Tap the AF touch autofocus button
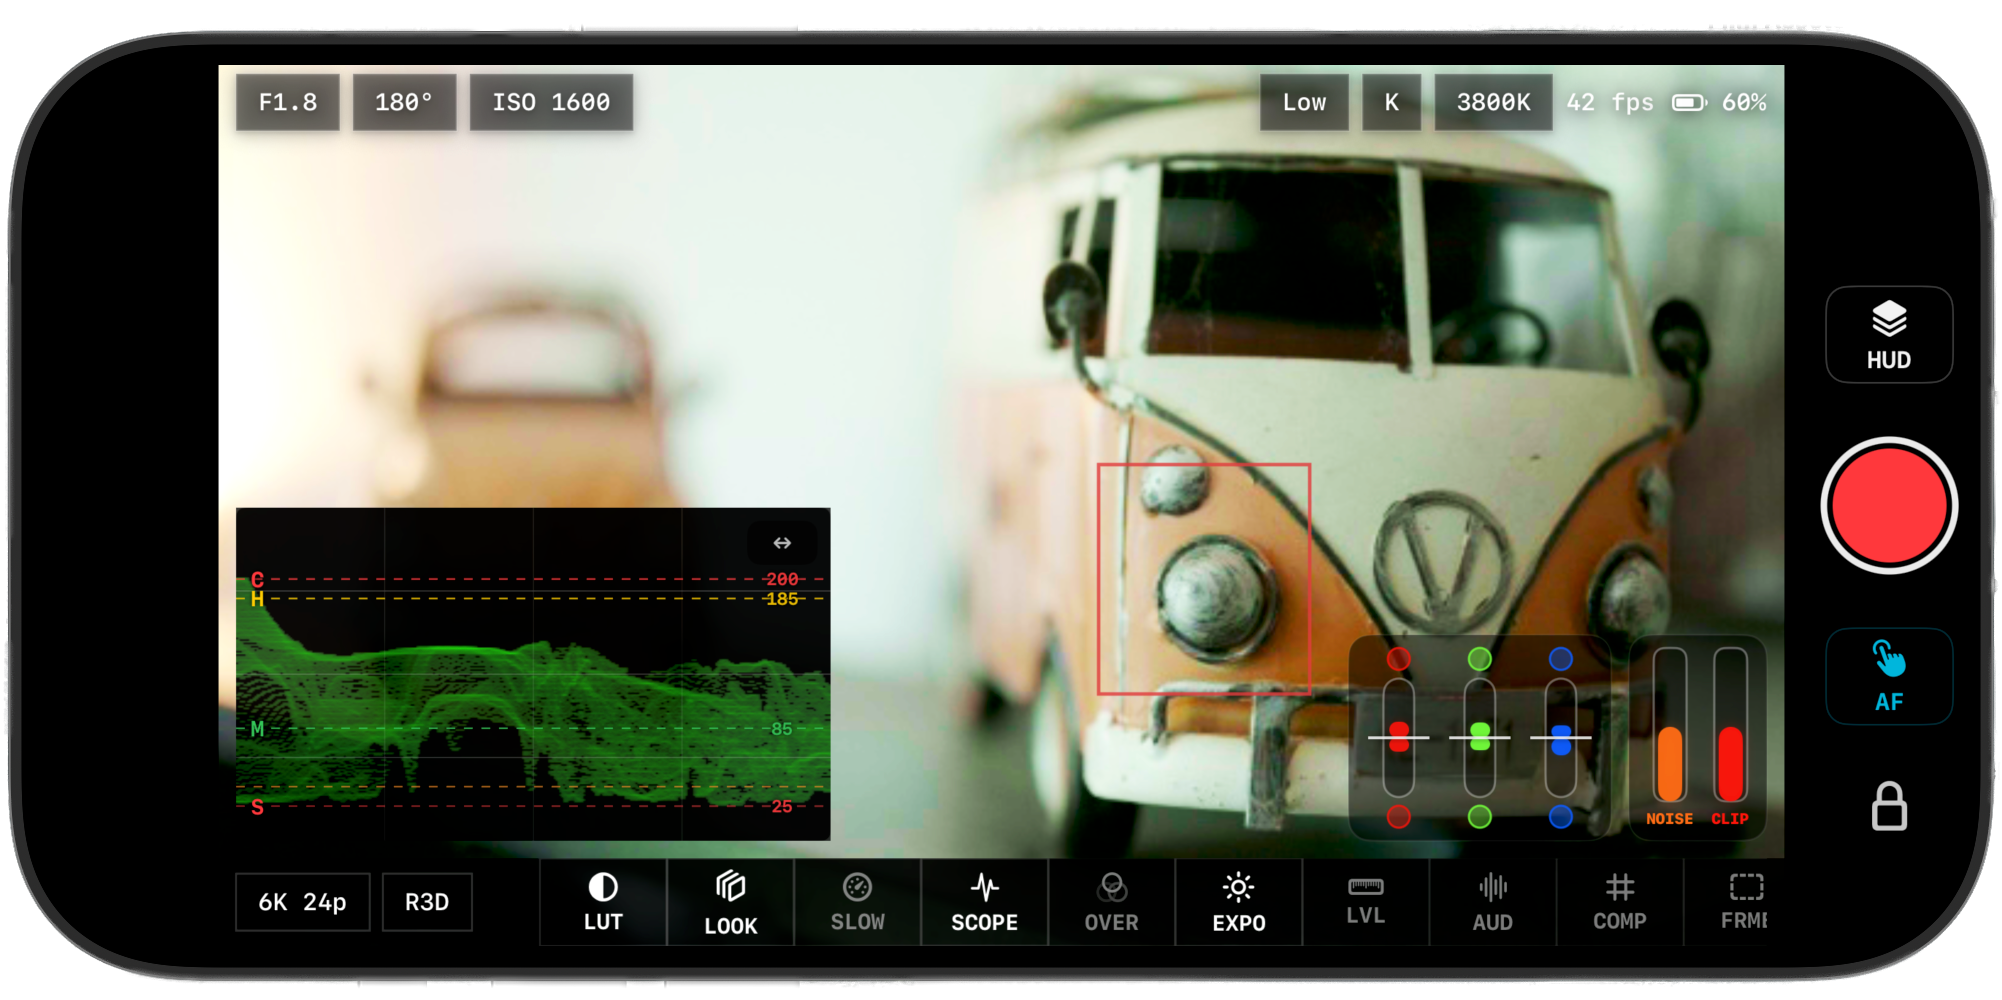 point(1889,677)
